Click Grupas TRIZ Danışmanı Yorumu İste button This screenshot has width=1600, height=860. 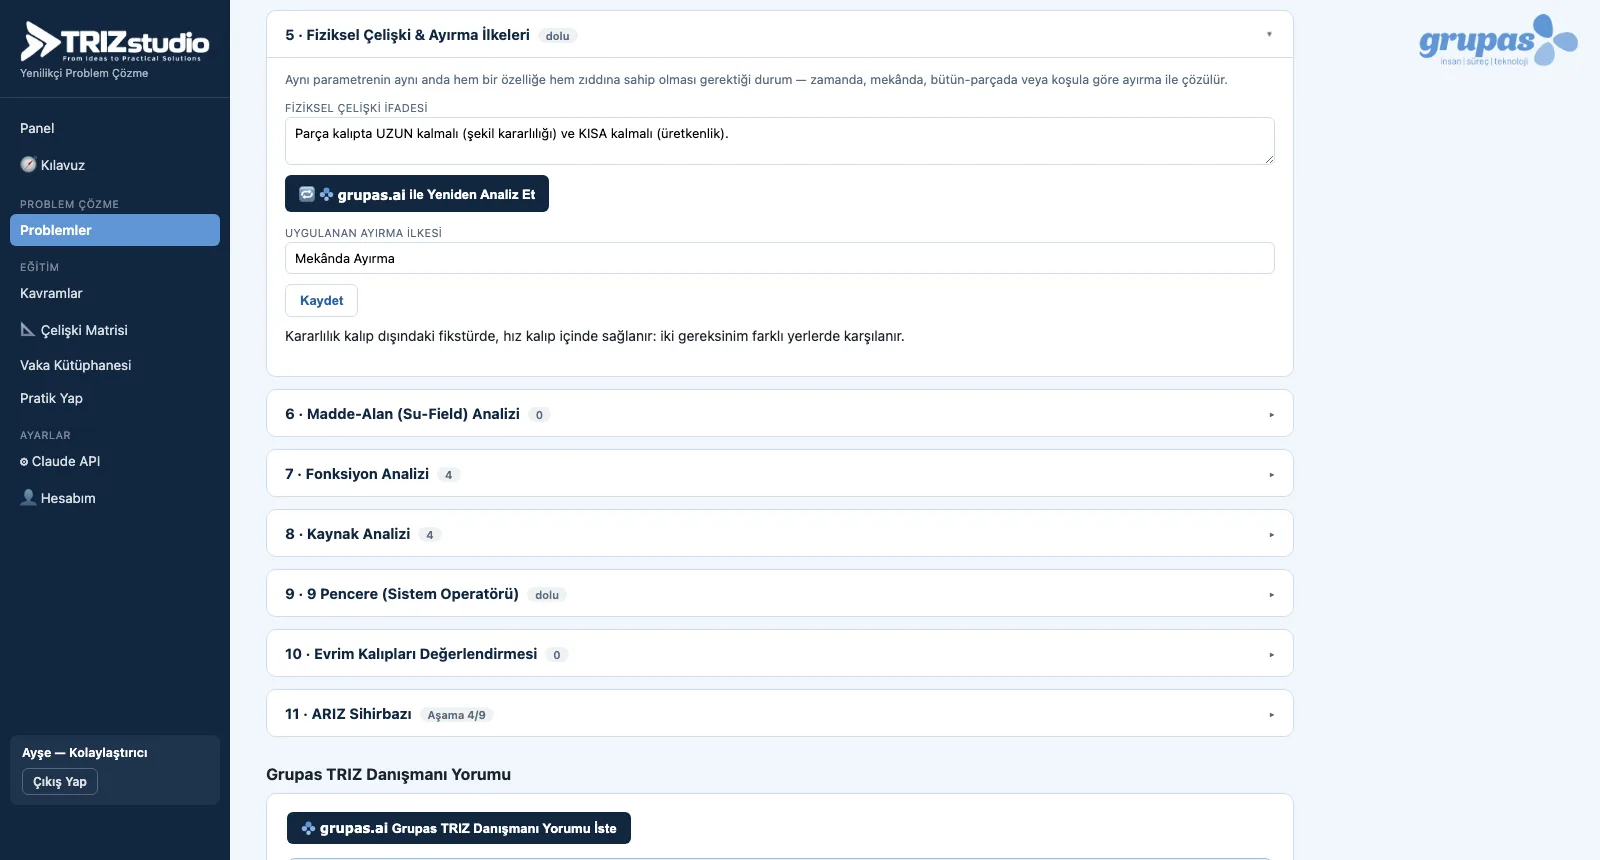coord(459,828)
